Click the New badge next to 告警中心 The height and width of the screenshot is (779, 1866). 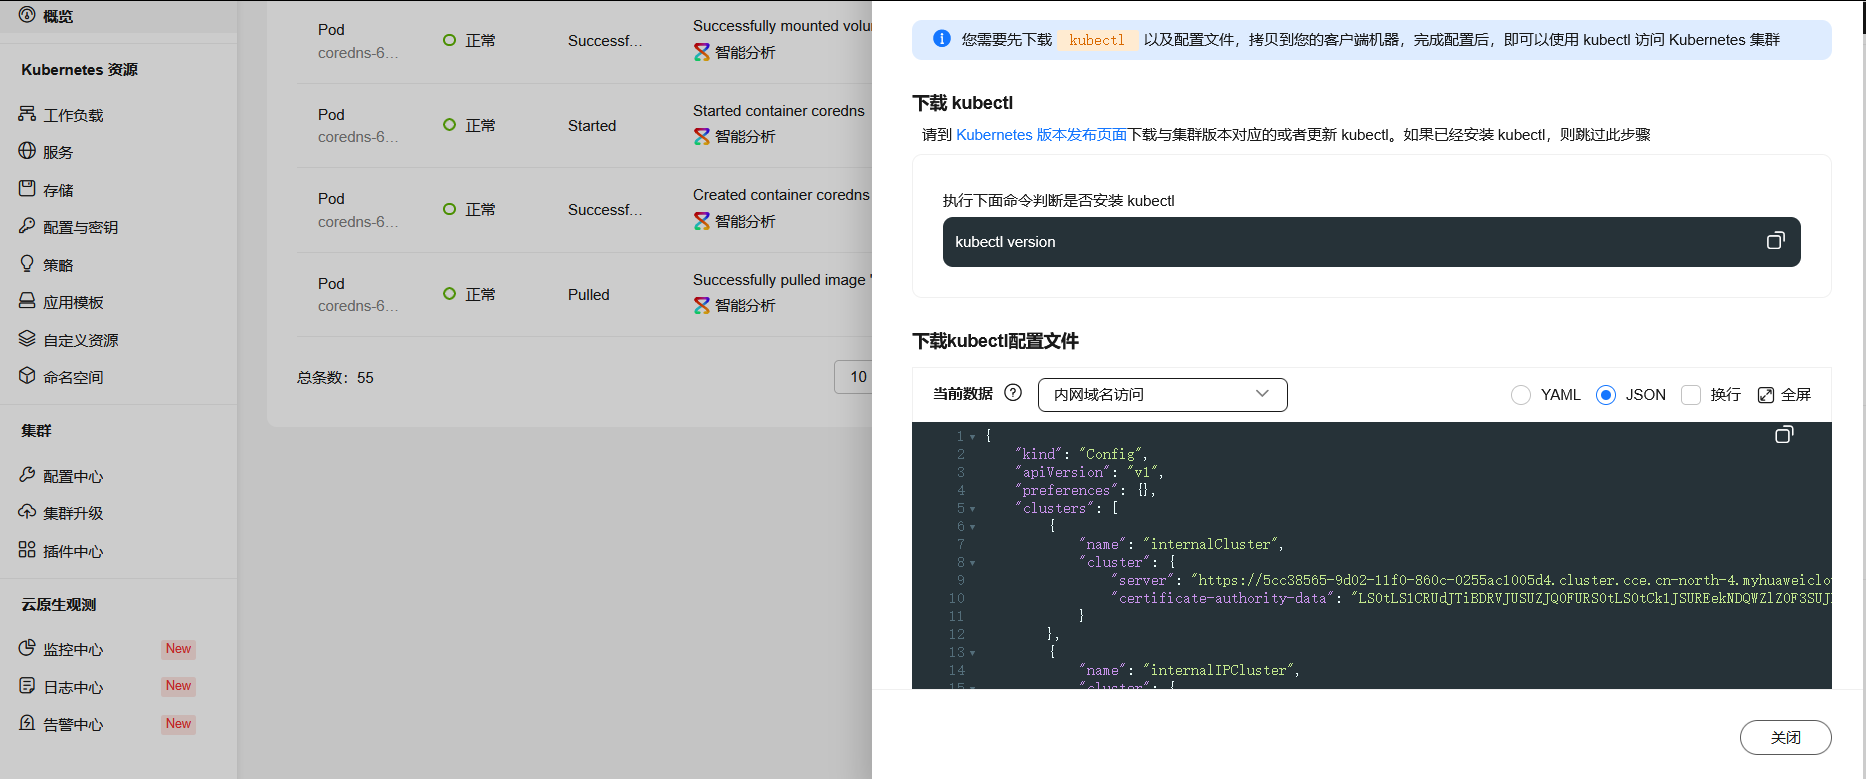pyautogui.click(x=178, y=724)
